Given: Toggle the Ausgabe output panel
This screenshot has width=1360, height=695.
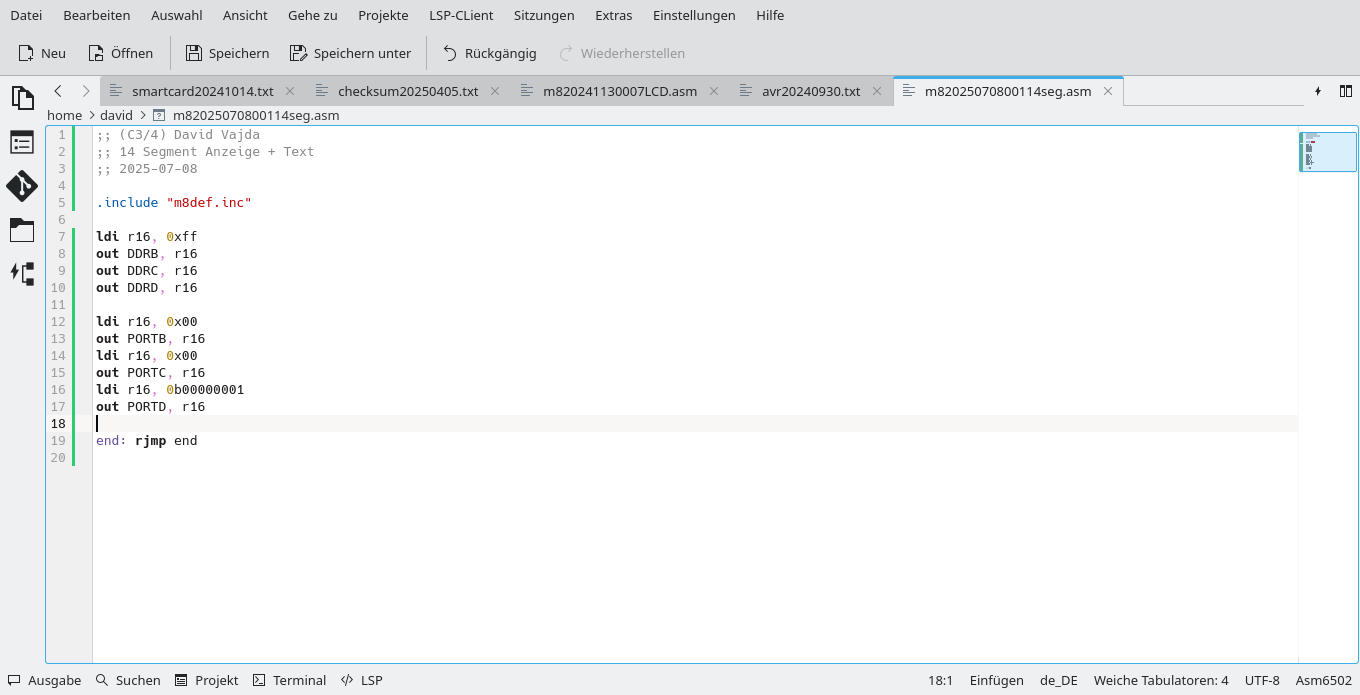Looking at the screenshot, I should (x=45, y=680).
